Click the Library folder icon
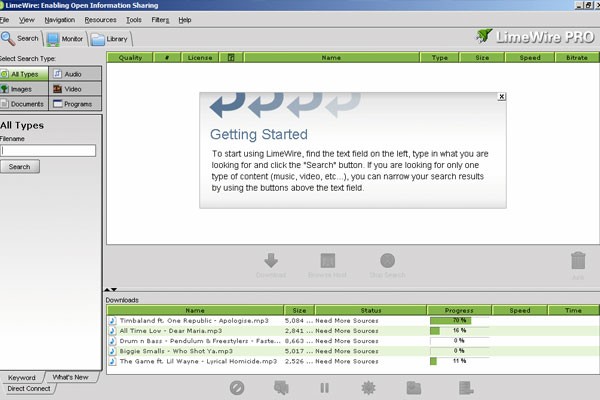 (x=98, y=39)
